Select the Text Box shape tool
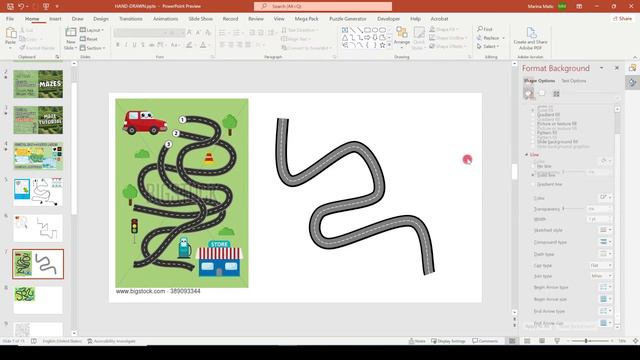 coord(345,30)
